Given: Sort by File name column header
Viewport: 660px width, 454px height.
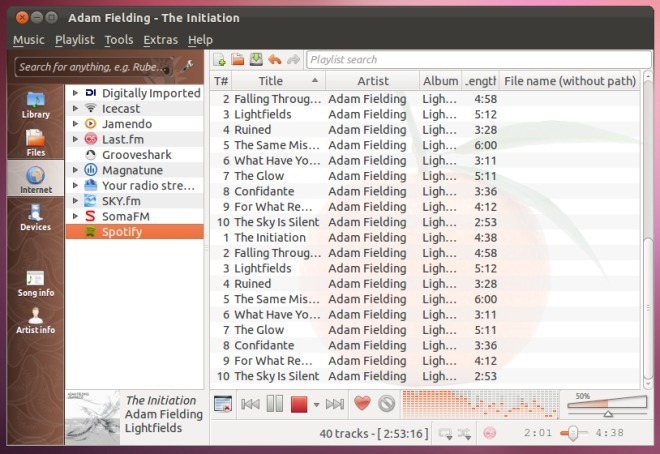Looking at the screenshot, I should click(570, 81).
